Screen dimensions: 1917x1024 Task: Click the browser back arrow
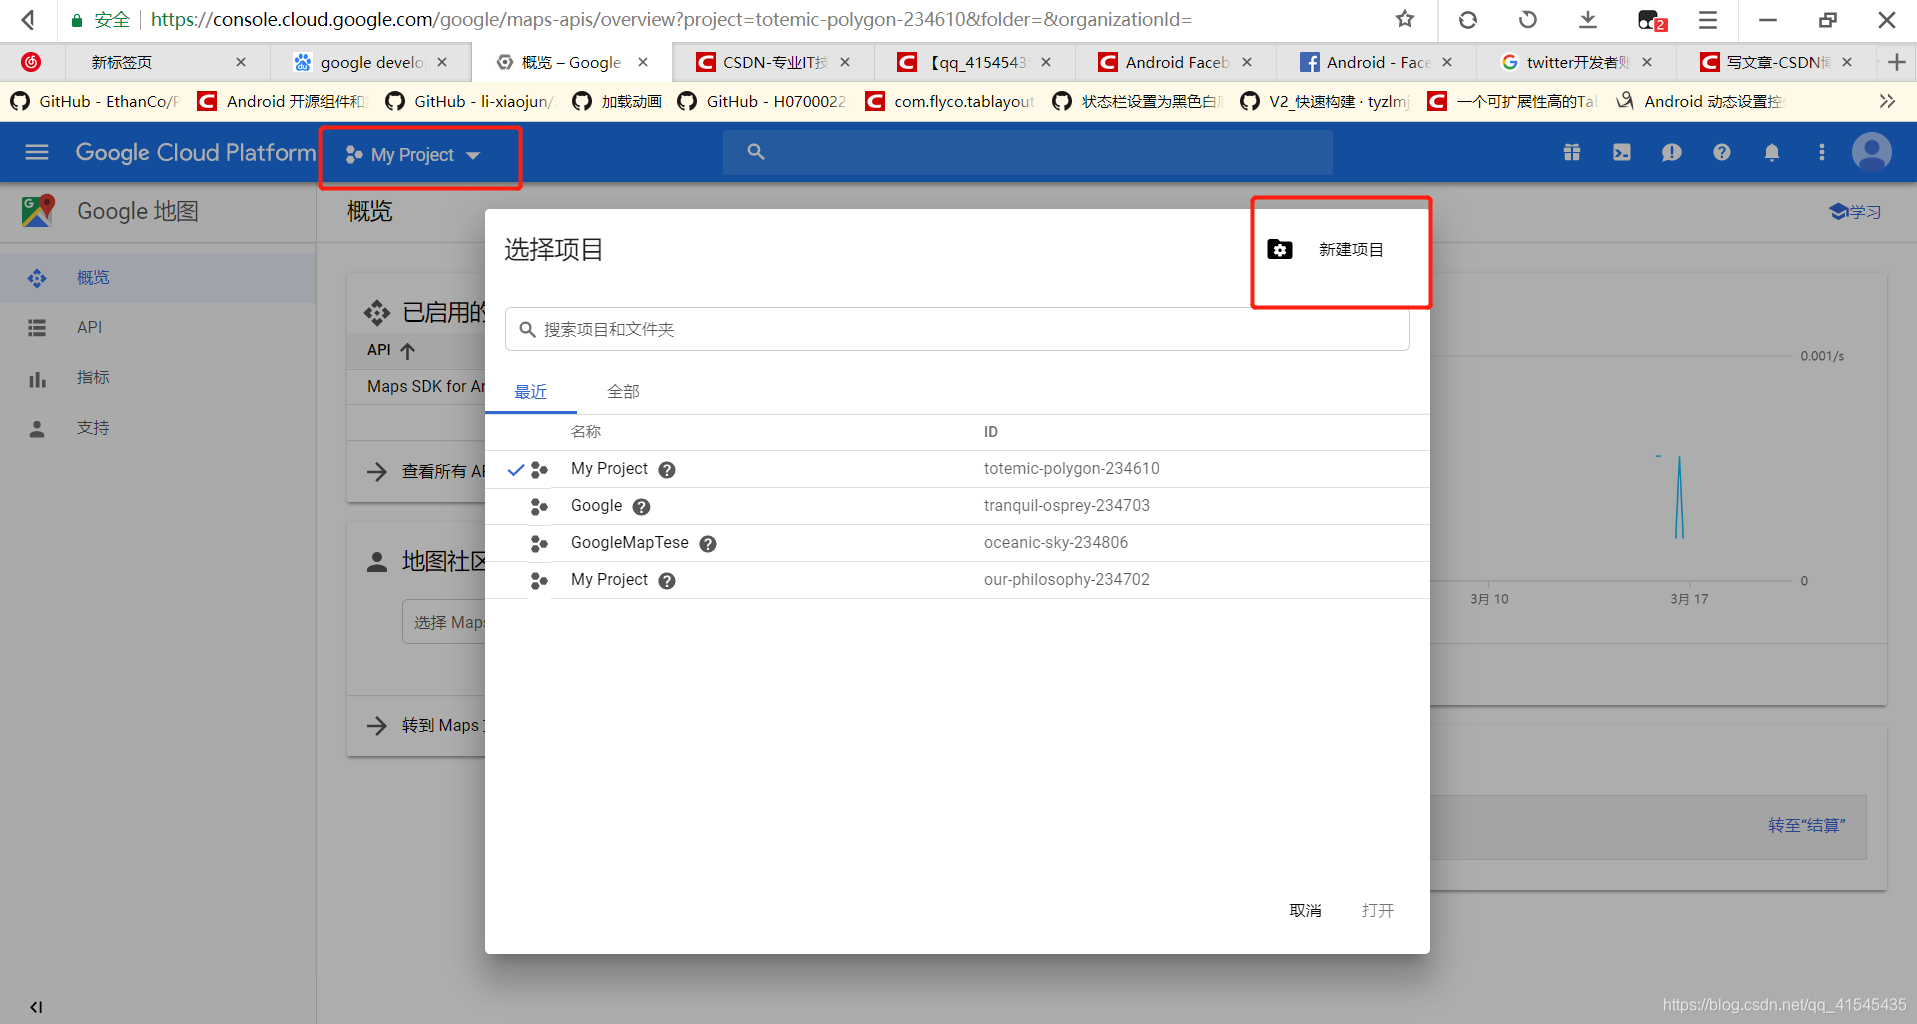[28, 19]
